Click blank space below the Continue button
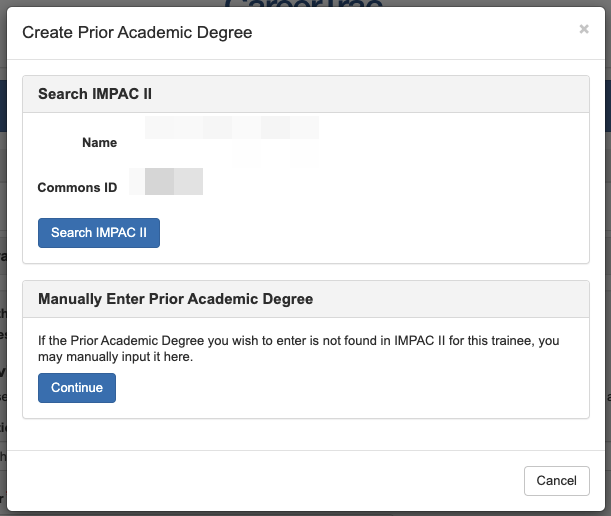611x516 pixels. coord(300,408)
